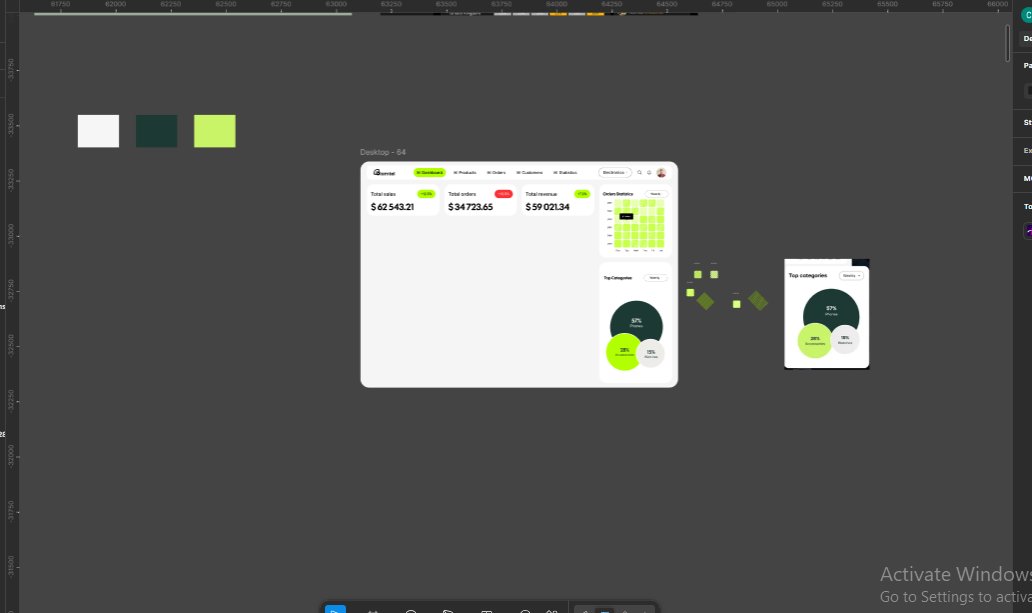Select the Total orders label
Image resolution: width=1032 pixels, height=613 pixels.
point(462,194)
